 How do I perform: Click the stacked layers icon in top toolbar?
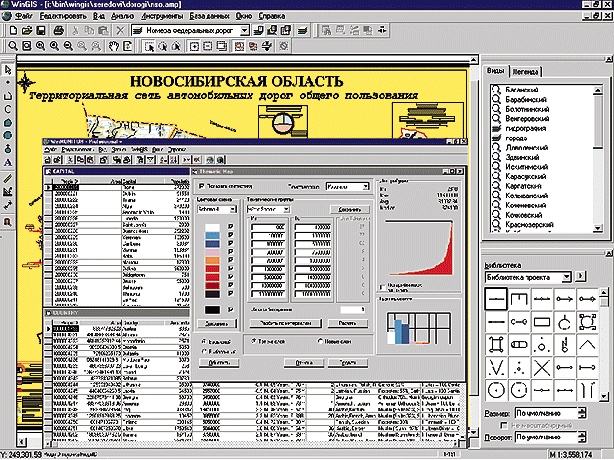[302, 30]
